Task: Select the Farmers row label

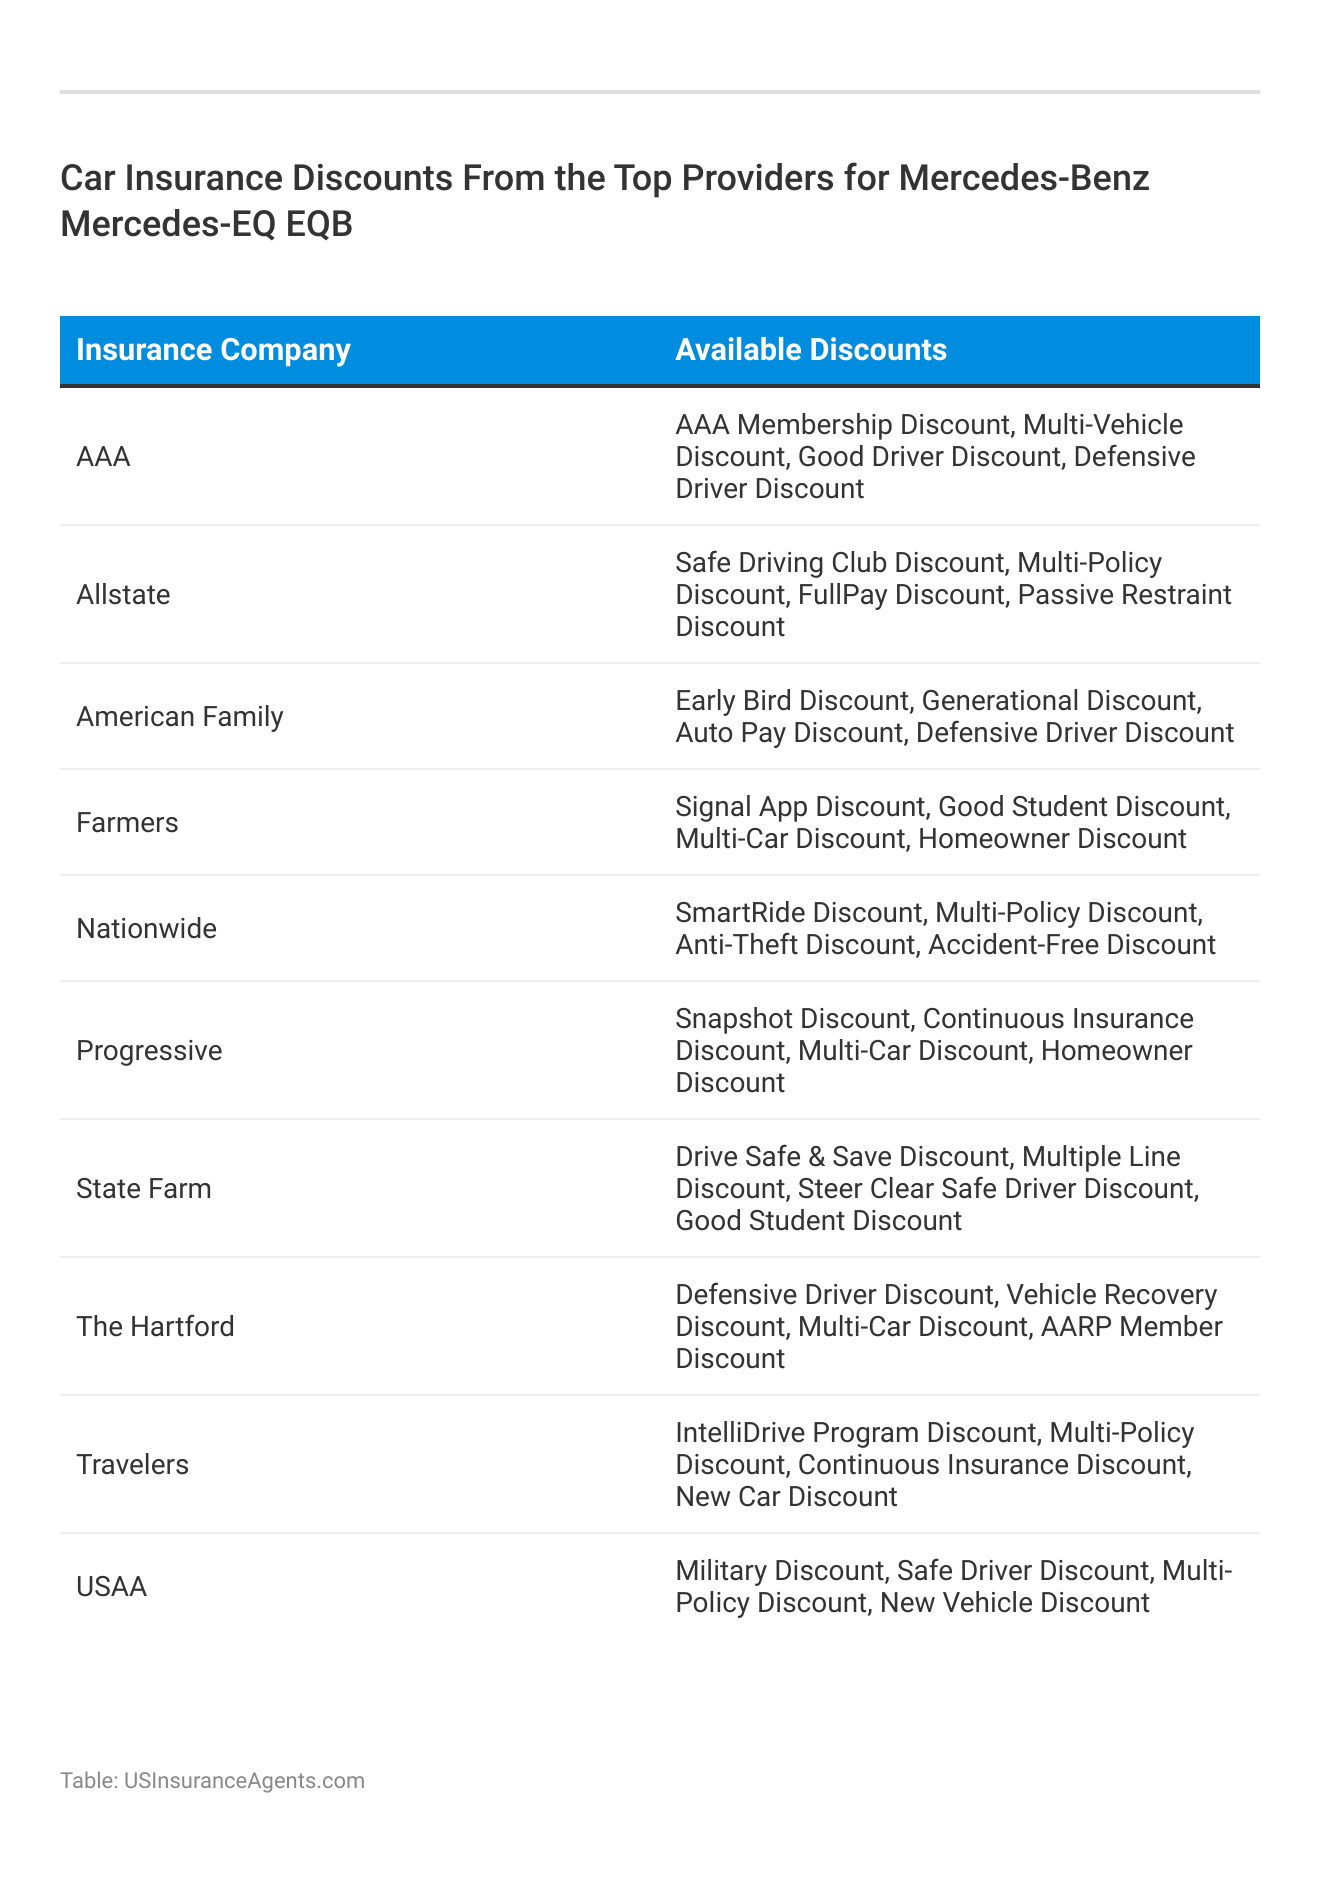Action: [x=127, y=823]
